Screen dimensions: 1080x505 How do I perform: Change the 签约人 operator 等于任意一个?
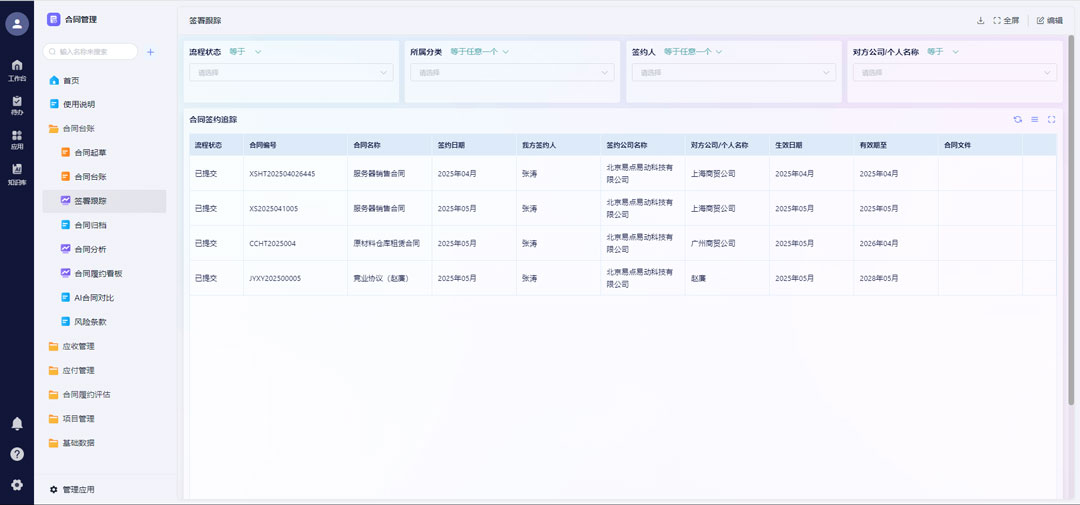[x=692, y=52]
